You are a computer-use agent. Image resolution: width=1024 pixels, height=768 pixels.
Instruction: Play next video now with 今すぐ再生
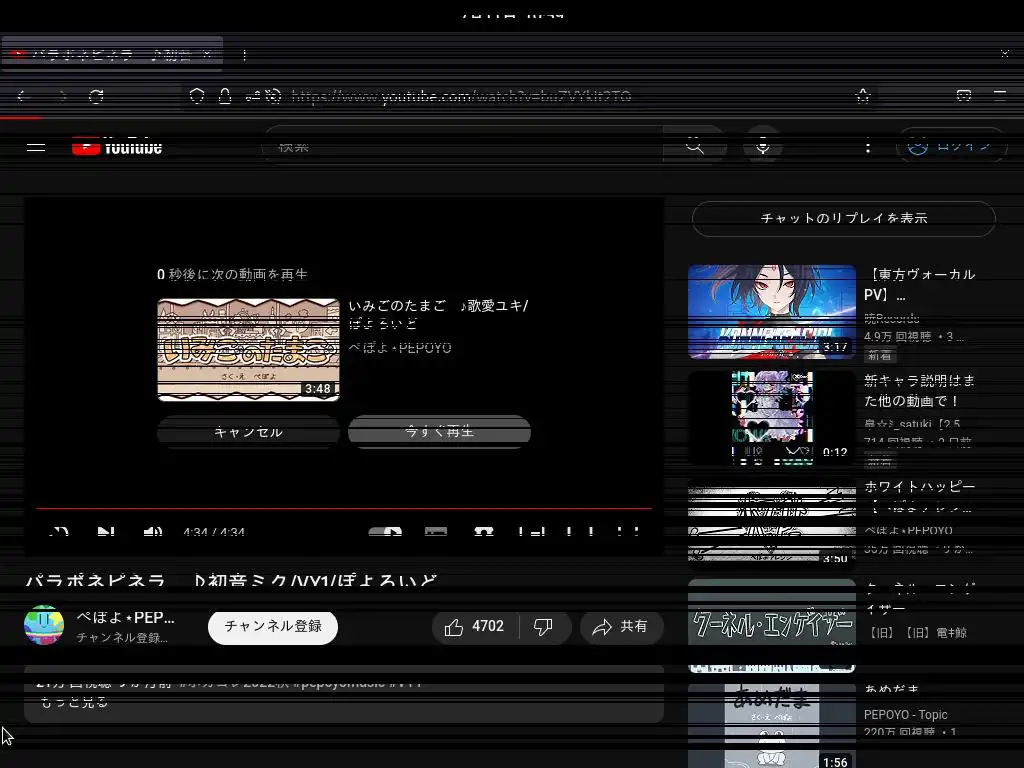click(440, 432)
